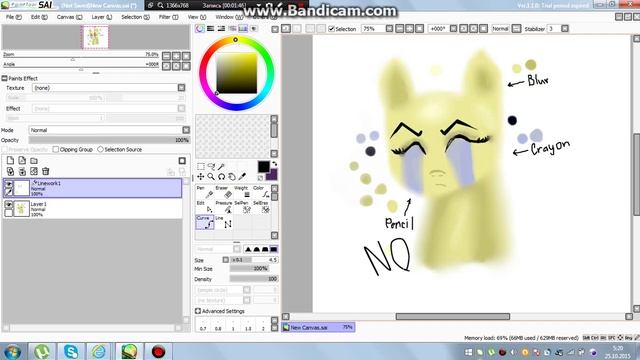Pick the Rotate view tool
The height and width of the screenshot is (360, 640).
tap(221, 177)
